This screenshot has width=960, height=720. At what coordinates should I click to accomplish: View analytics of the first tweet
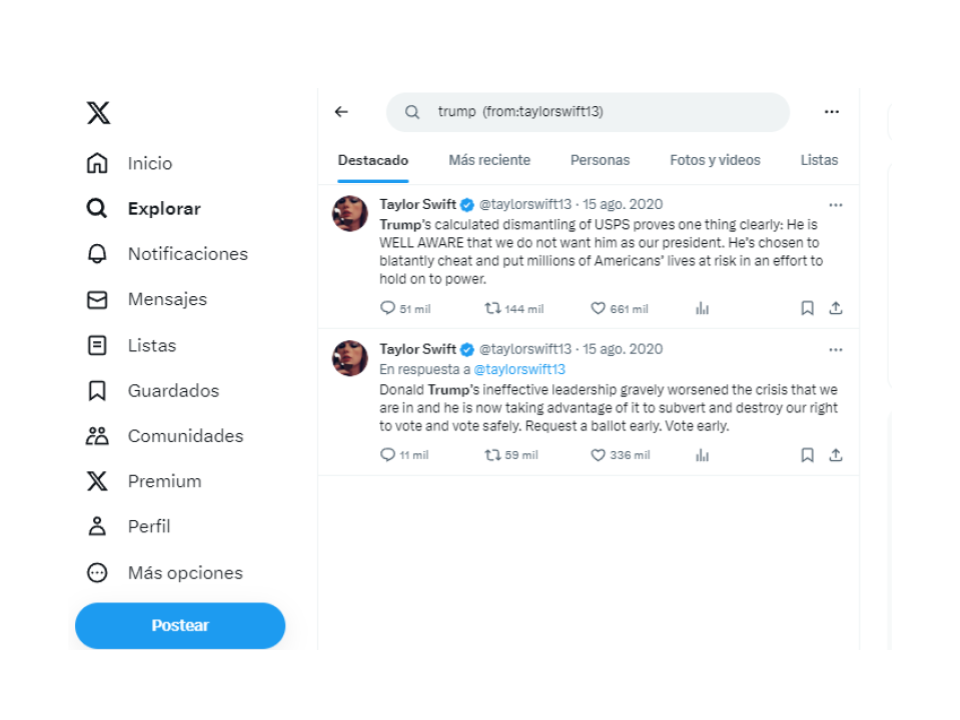tap(702, 309)
